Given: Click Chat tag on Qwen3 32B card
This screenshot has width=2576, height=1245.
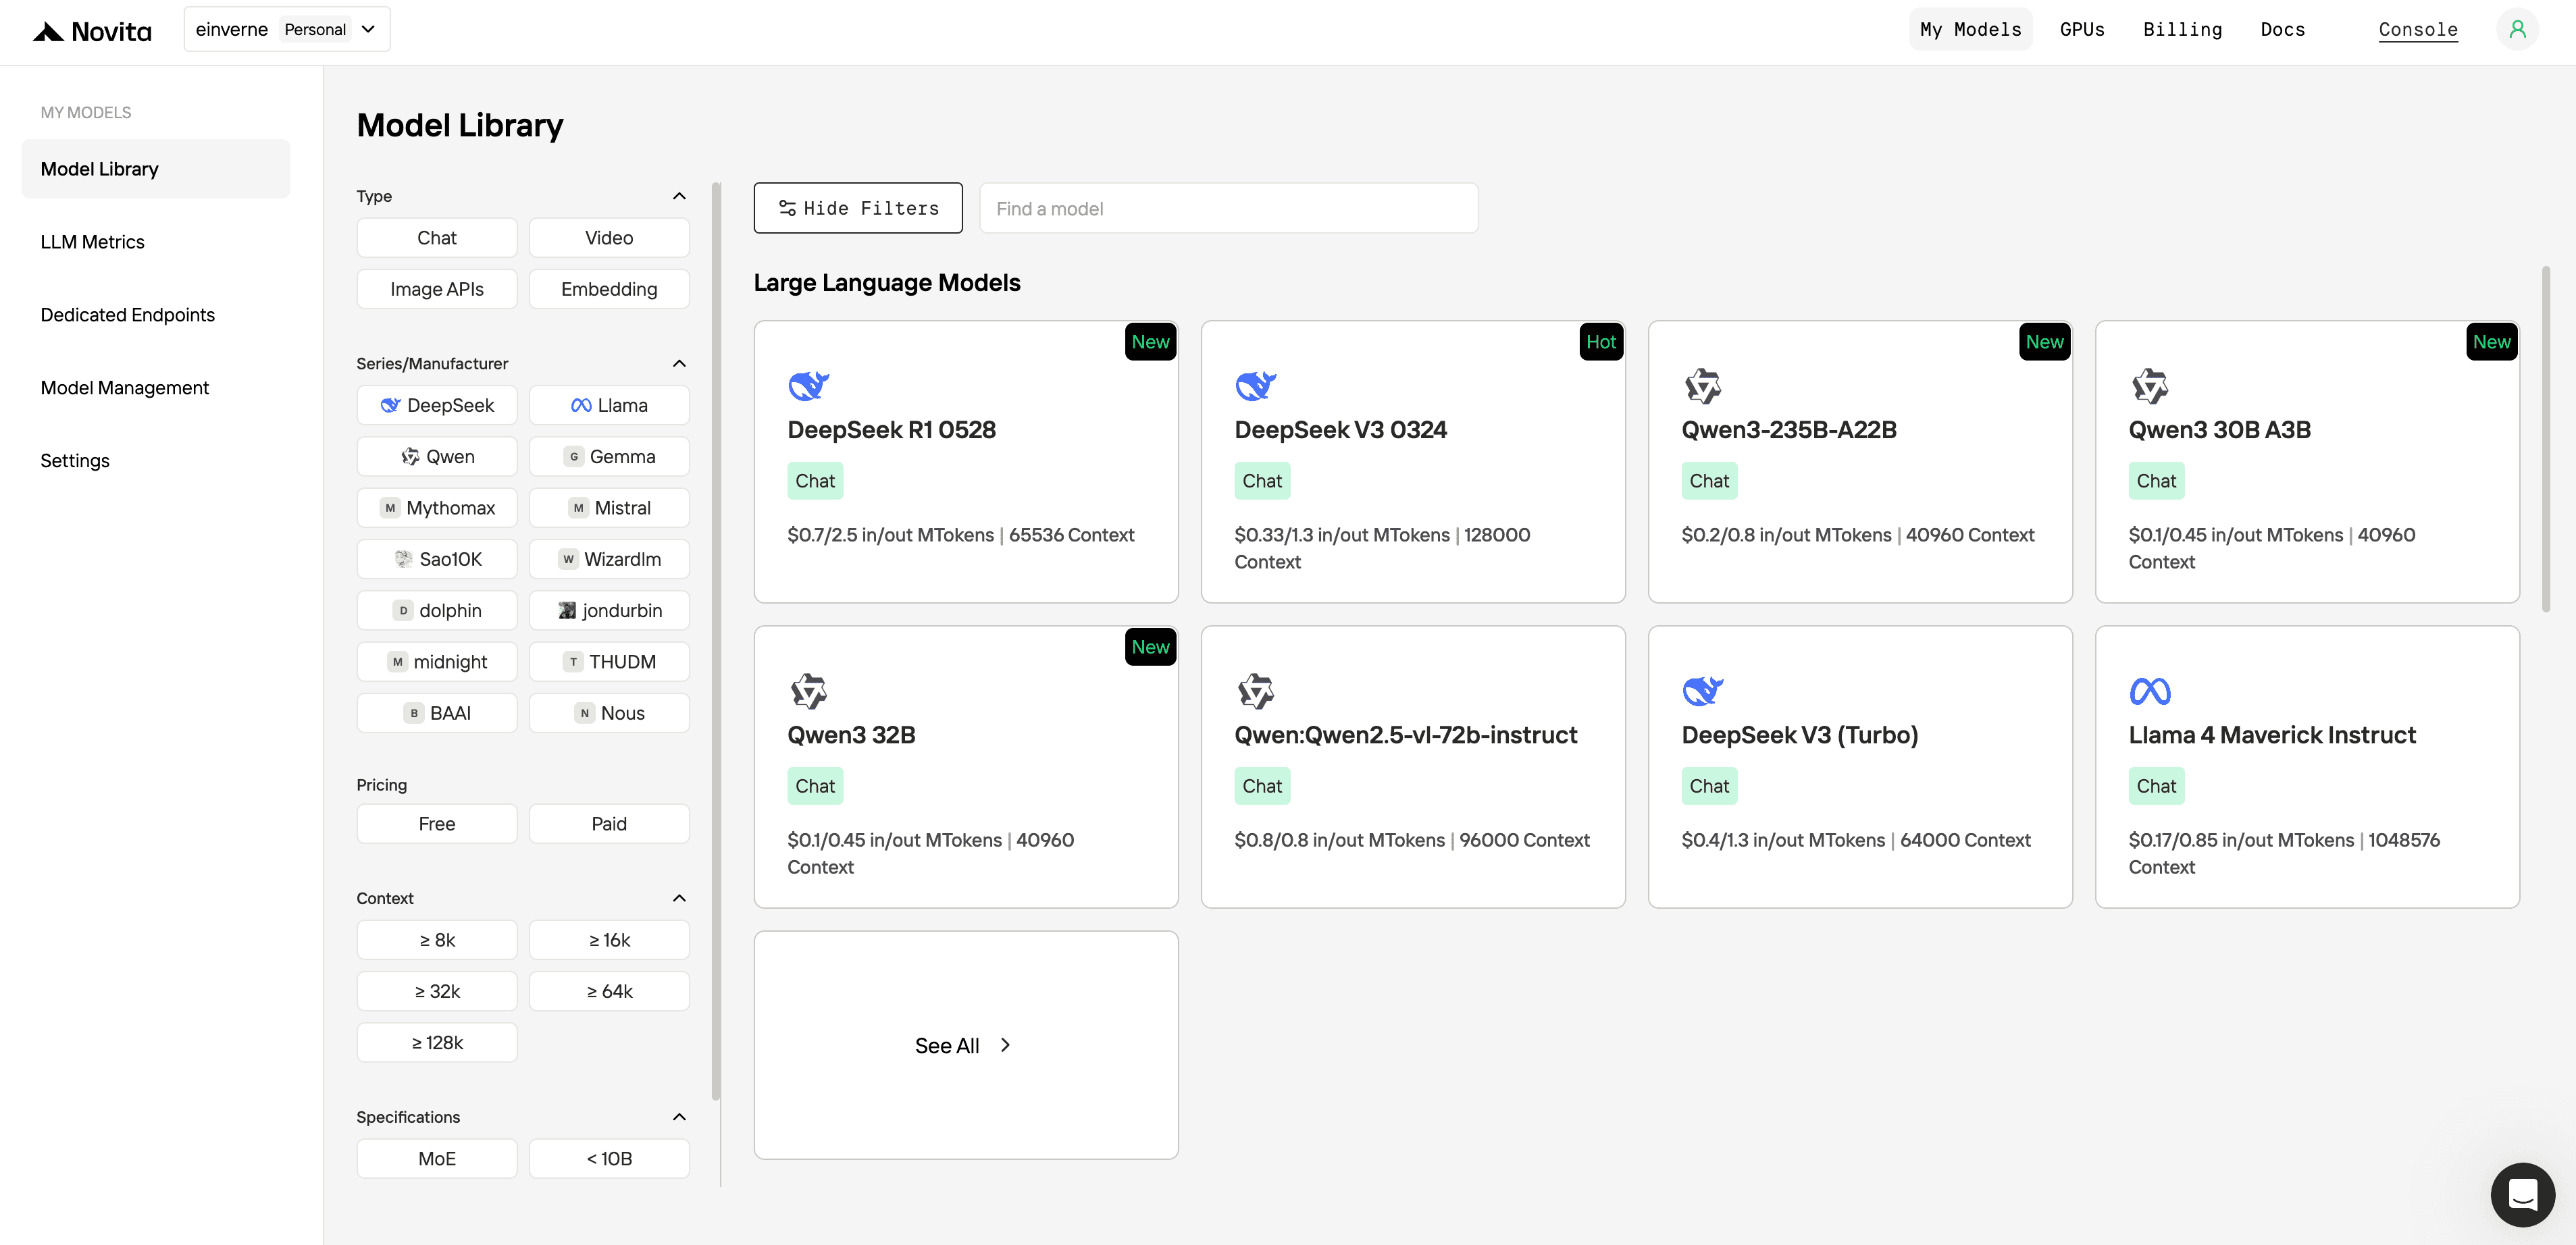Looking at the screenshot, I should click(x=814, y=786).
